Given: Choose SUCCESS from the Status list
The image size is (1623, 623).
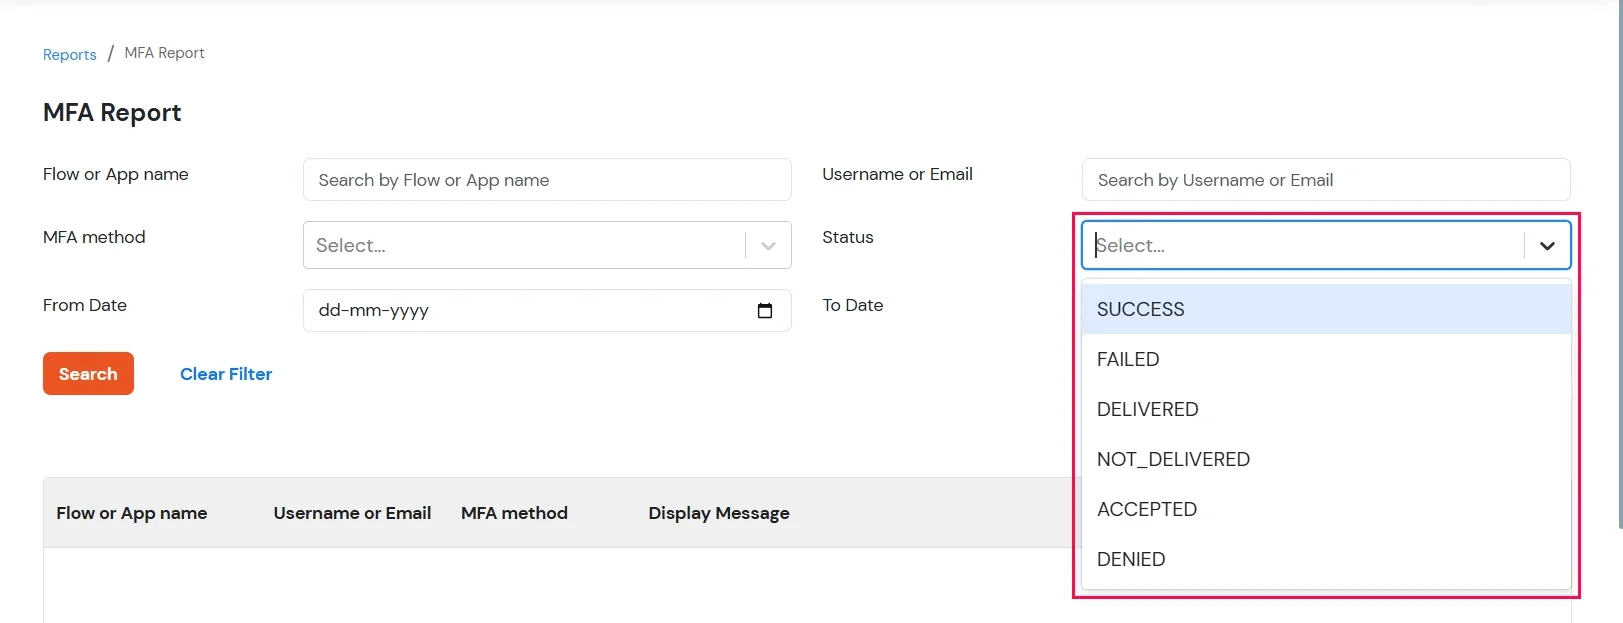Looking at the screenshot, I should click(x=1326, y=309).
